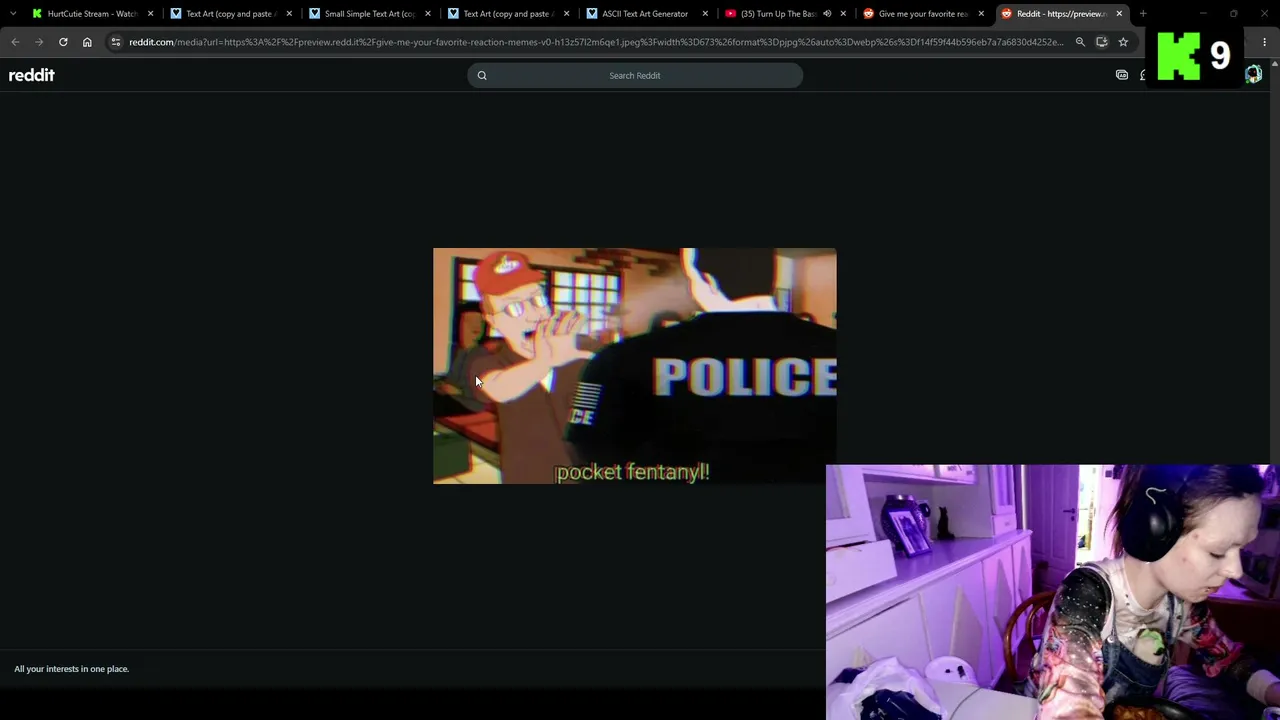Click the address bar URL
This screenshot has height=720, width=1280.
[x=596, y=42]
